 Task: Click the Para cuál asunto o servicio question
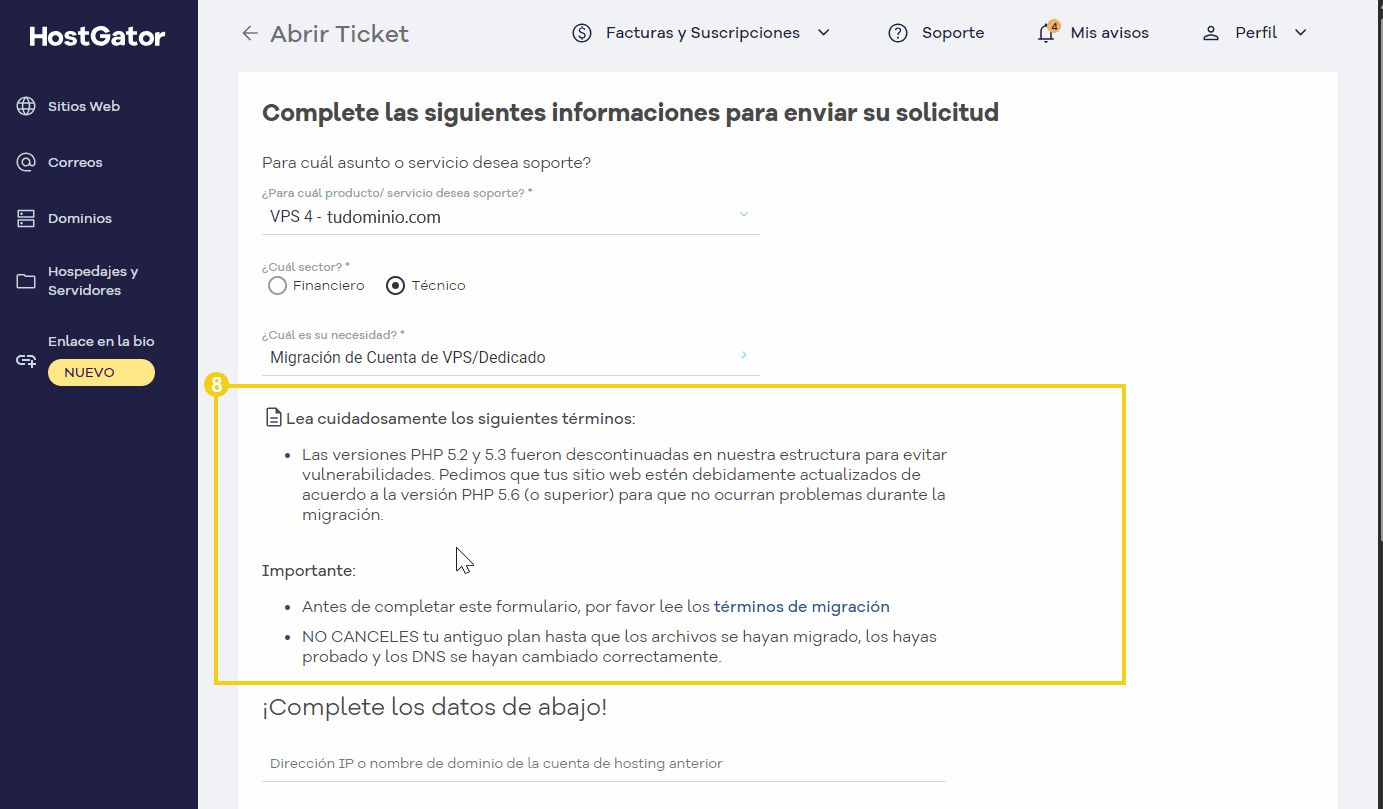coord(426,162)
